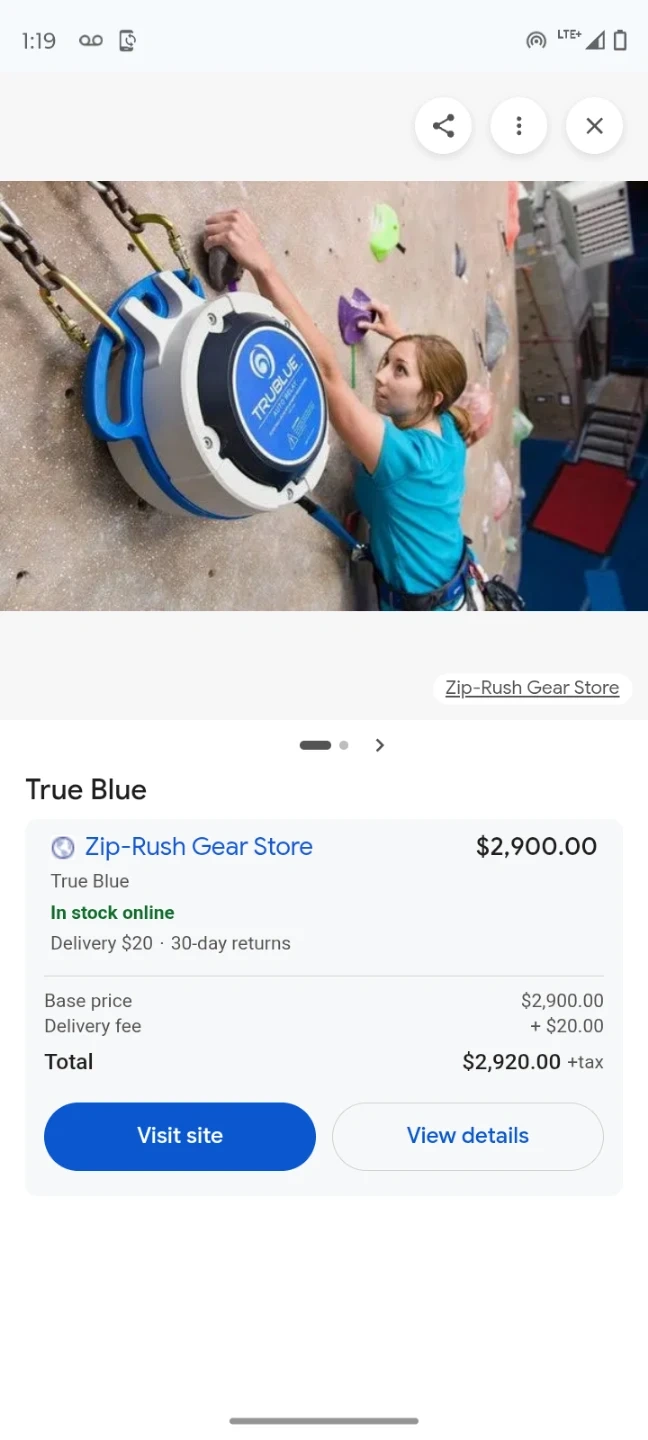Tap the Delivery $20 · 30-day returns text
Screen dimensions: 648x1440
pyautogui.click(x=171, y=943)
